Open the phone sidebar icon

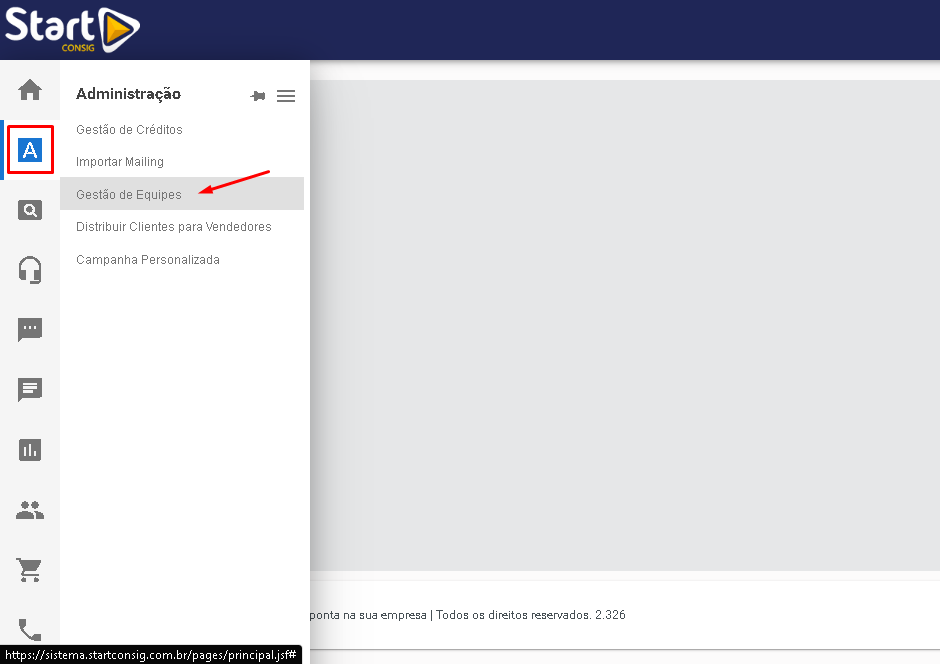click(x=30, y=630)
